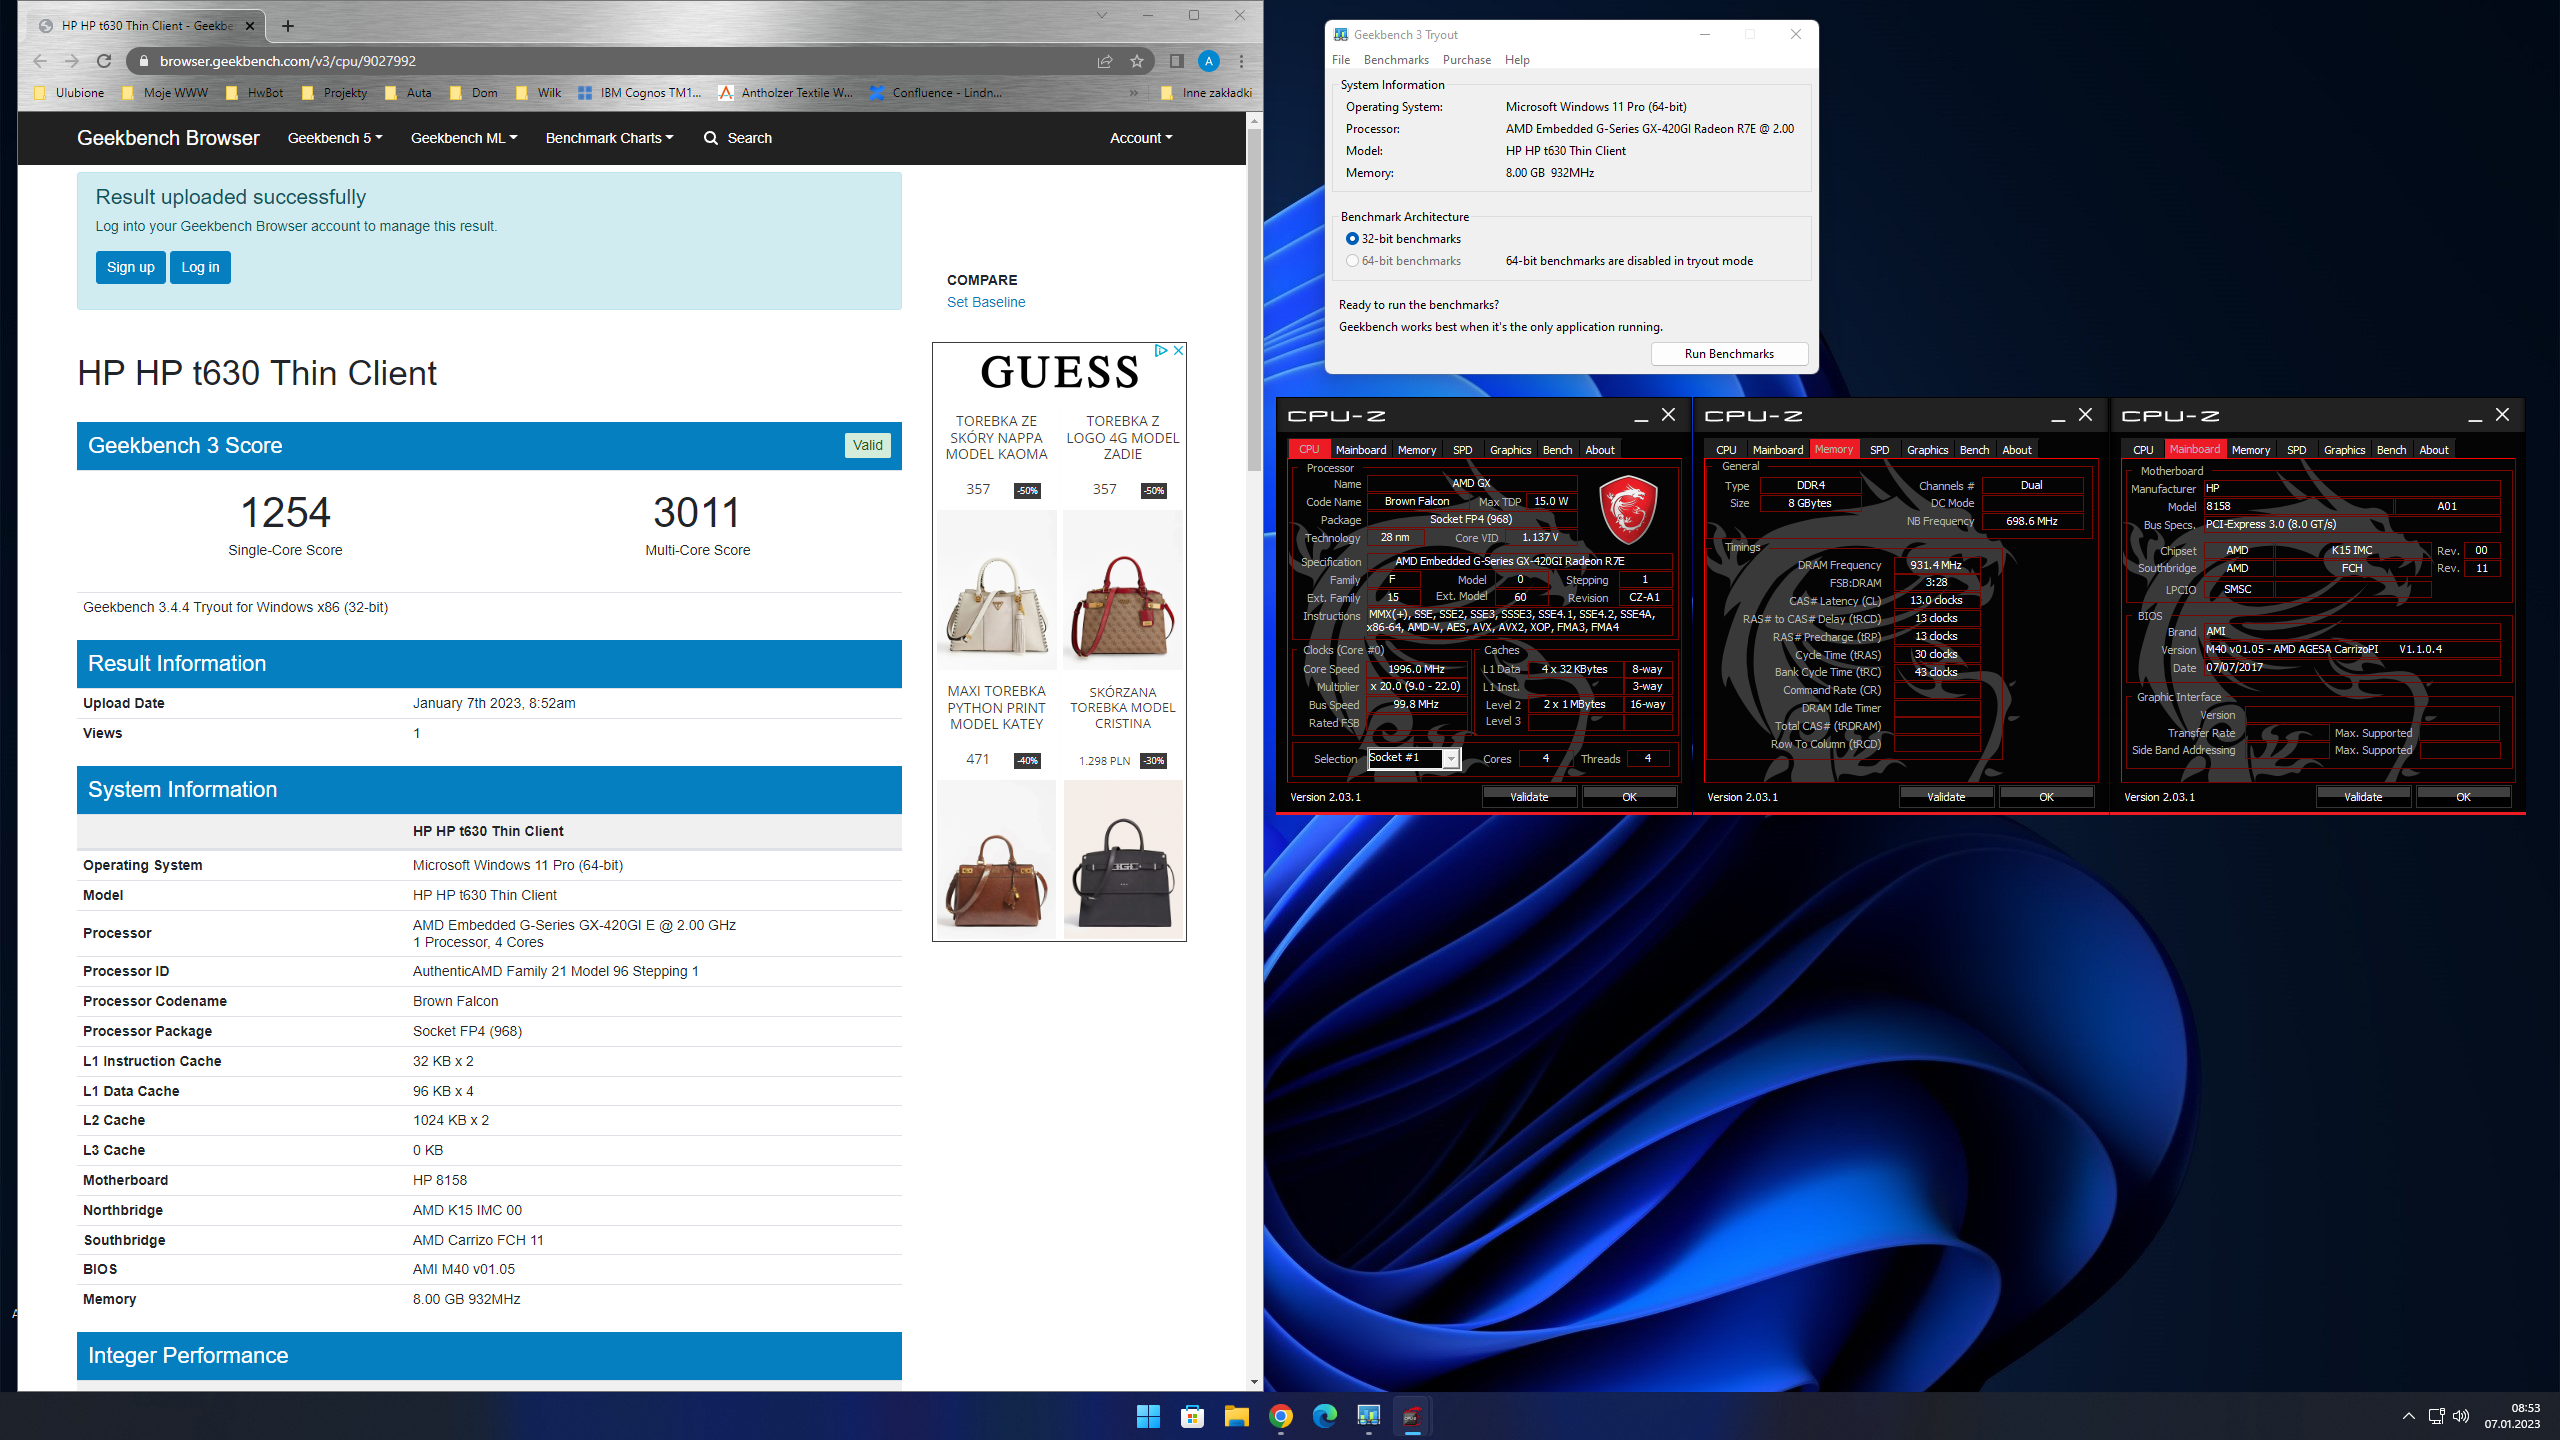This screenshot has width=2560, height=1440.
Task: Click the browser page vertical scrollbar
Action: click(1254, 300)
